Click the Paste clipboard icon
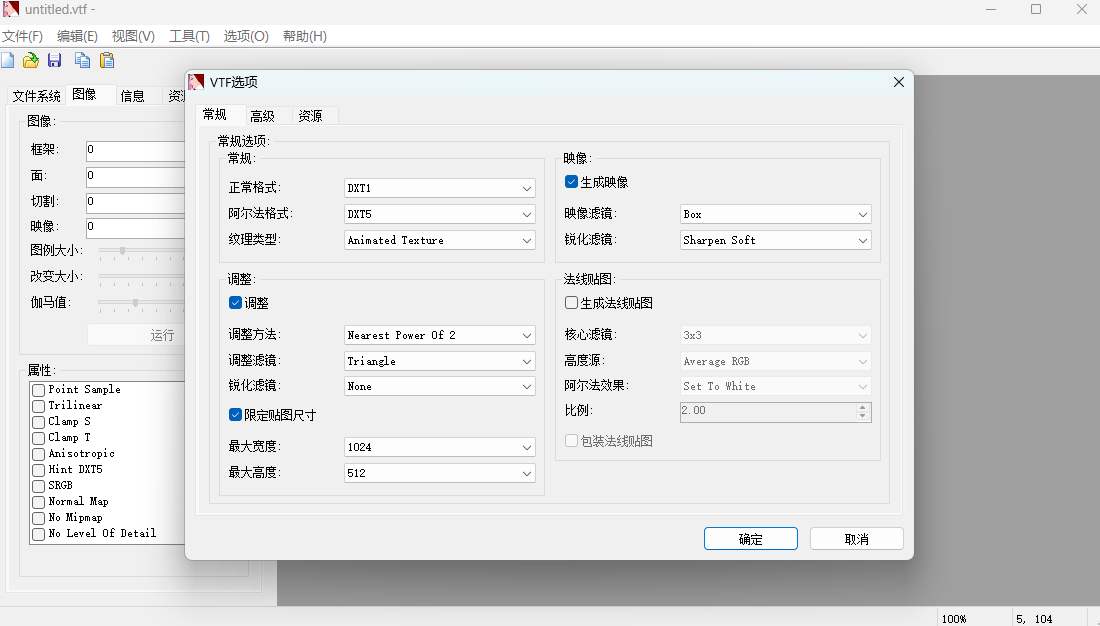This screenshot has width=1100, height=626. point(107,61)
